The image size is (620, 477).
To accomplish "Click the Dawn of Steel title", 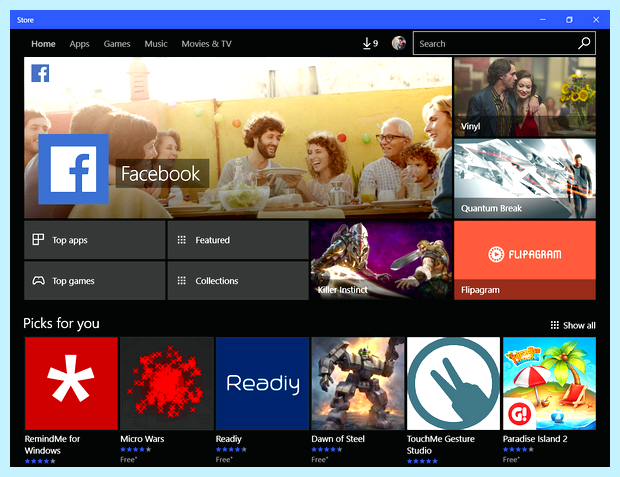I will coord(338,439).
